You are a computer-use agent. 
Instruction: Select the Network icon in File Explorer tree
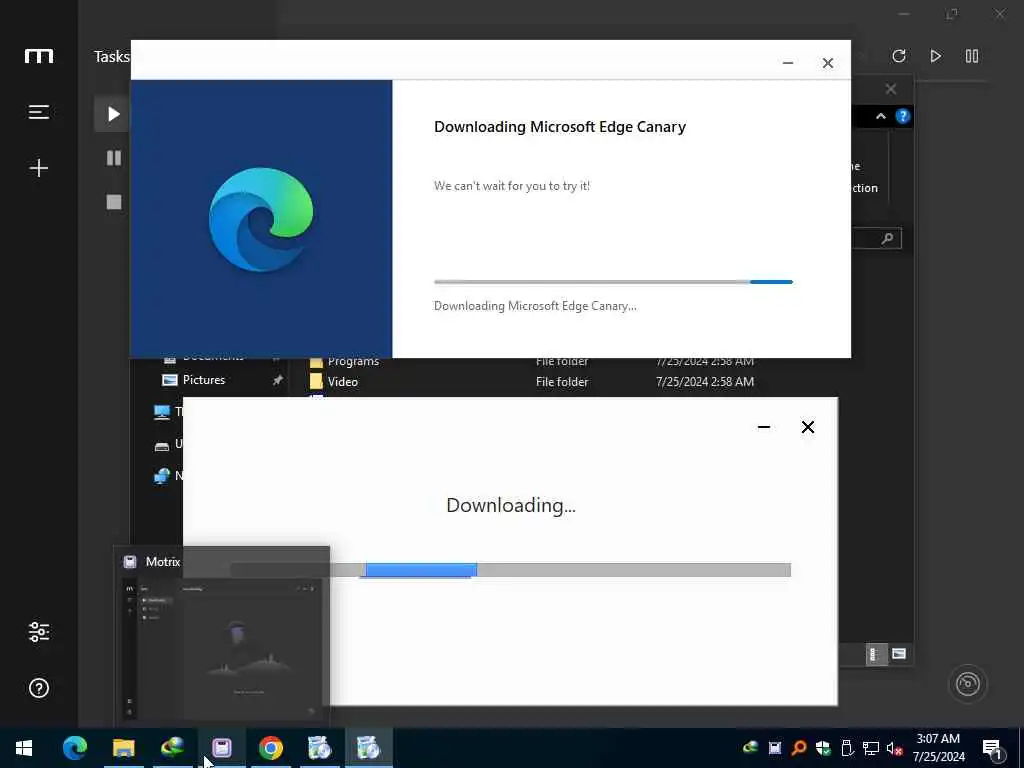[x=162, y=476]
